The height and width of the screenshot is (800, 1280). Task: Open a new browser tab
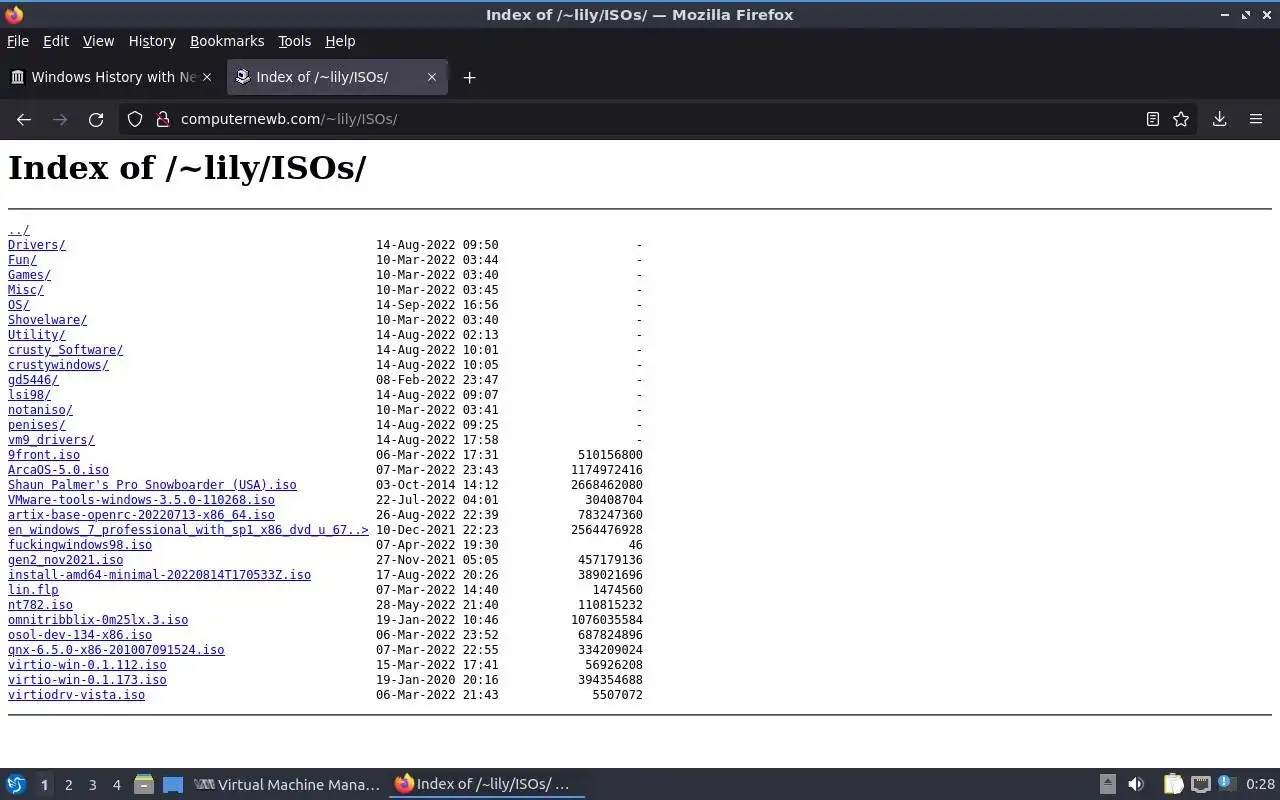point(469,77)
